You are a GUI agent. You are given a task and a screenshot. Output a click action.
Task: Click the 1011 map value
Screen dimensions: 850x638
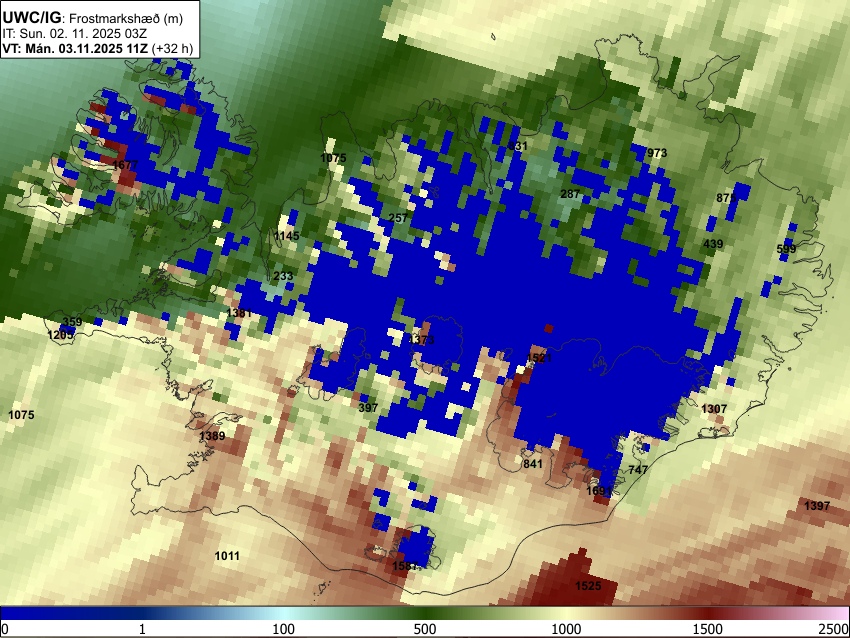227,556
